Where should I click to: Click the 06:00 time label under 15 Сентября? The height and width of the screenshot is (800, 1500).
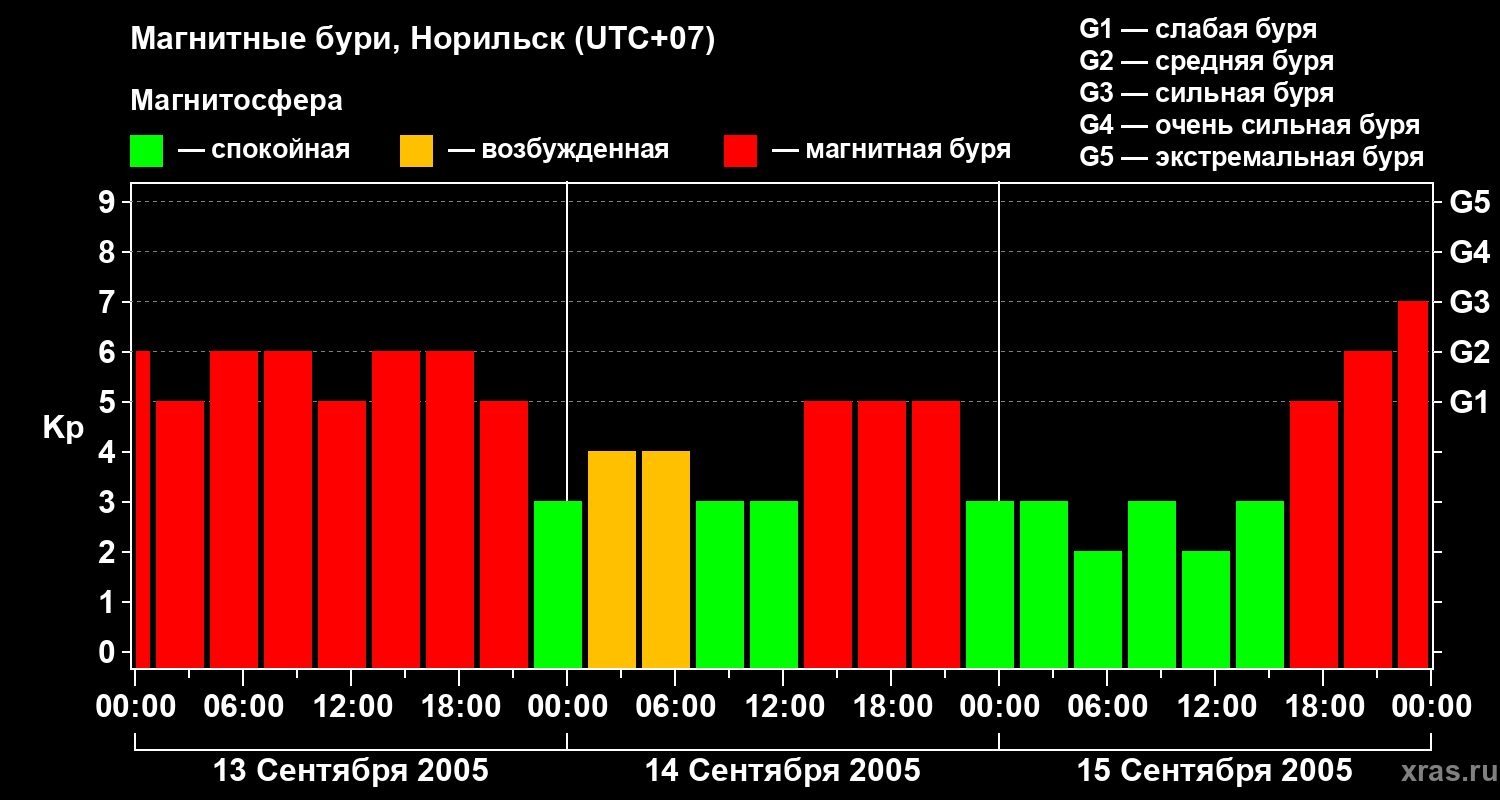click(x=1107, y=706)
